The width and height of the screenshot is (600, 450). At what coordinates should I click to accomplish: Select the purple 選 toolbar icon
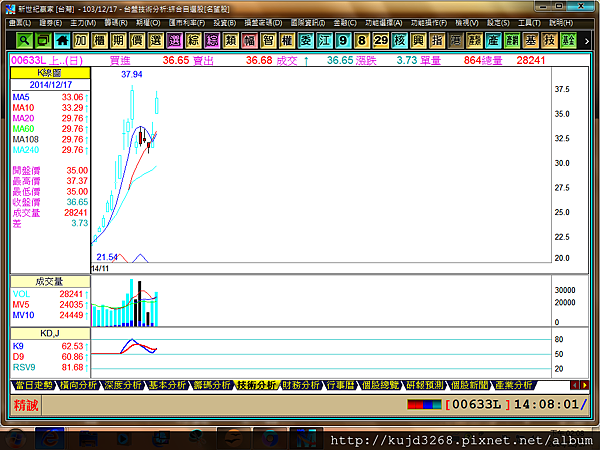click(x=174, y=41)
